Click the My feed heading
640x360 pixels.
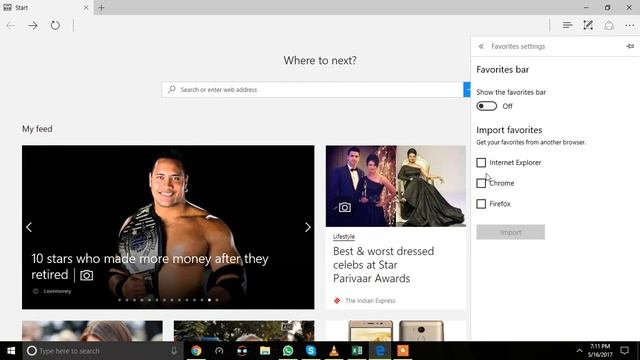point(37,129)
